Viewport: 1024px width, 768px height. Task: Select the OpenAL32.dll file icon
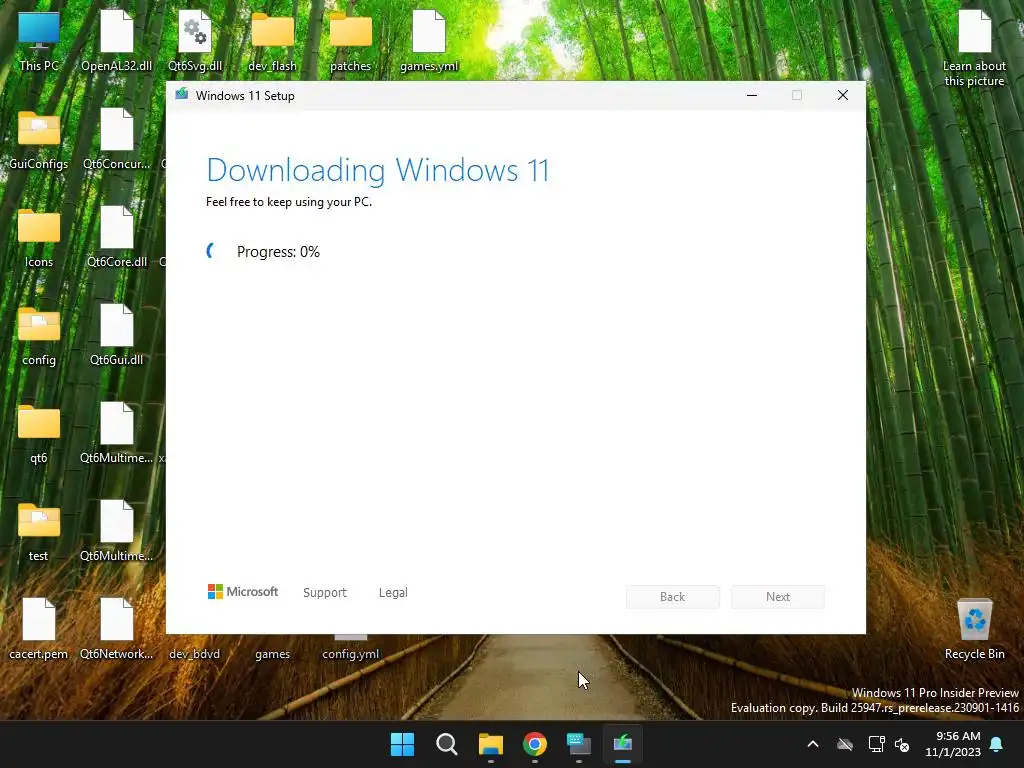coord(116,40)
